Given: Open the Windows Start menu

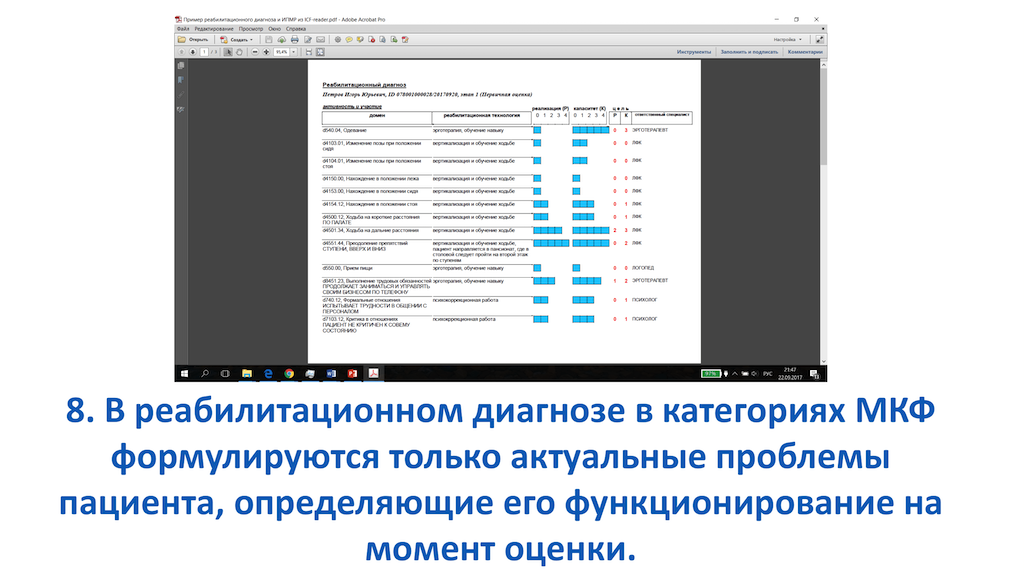Looking at the screenshot, I should (184, 374).
